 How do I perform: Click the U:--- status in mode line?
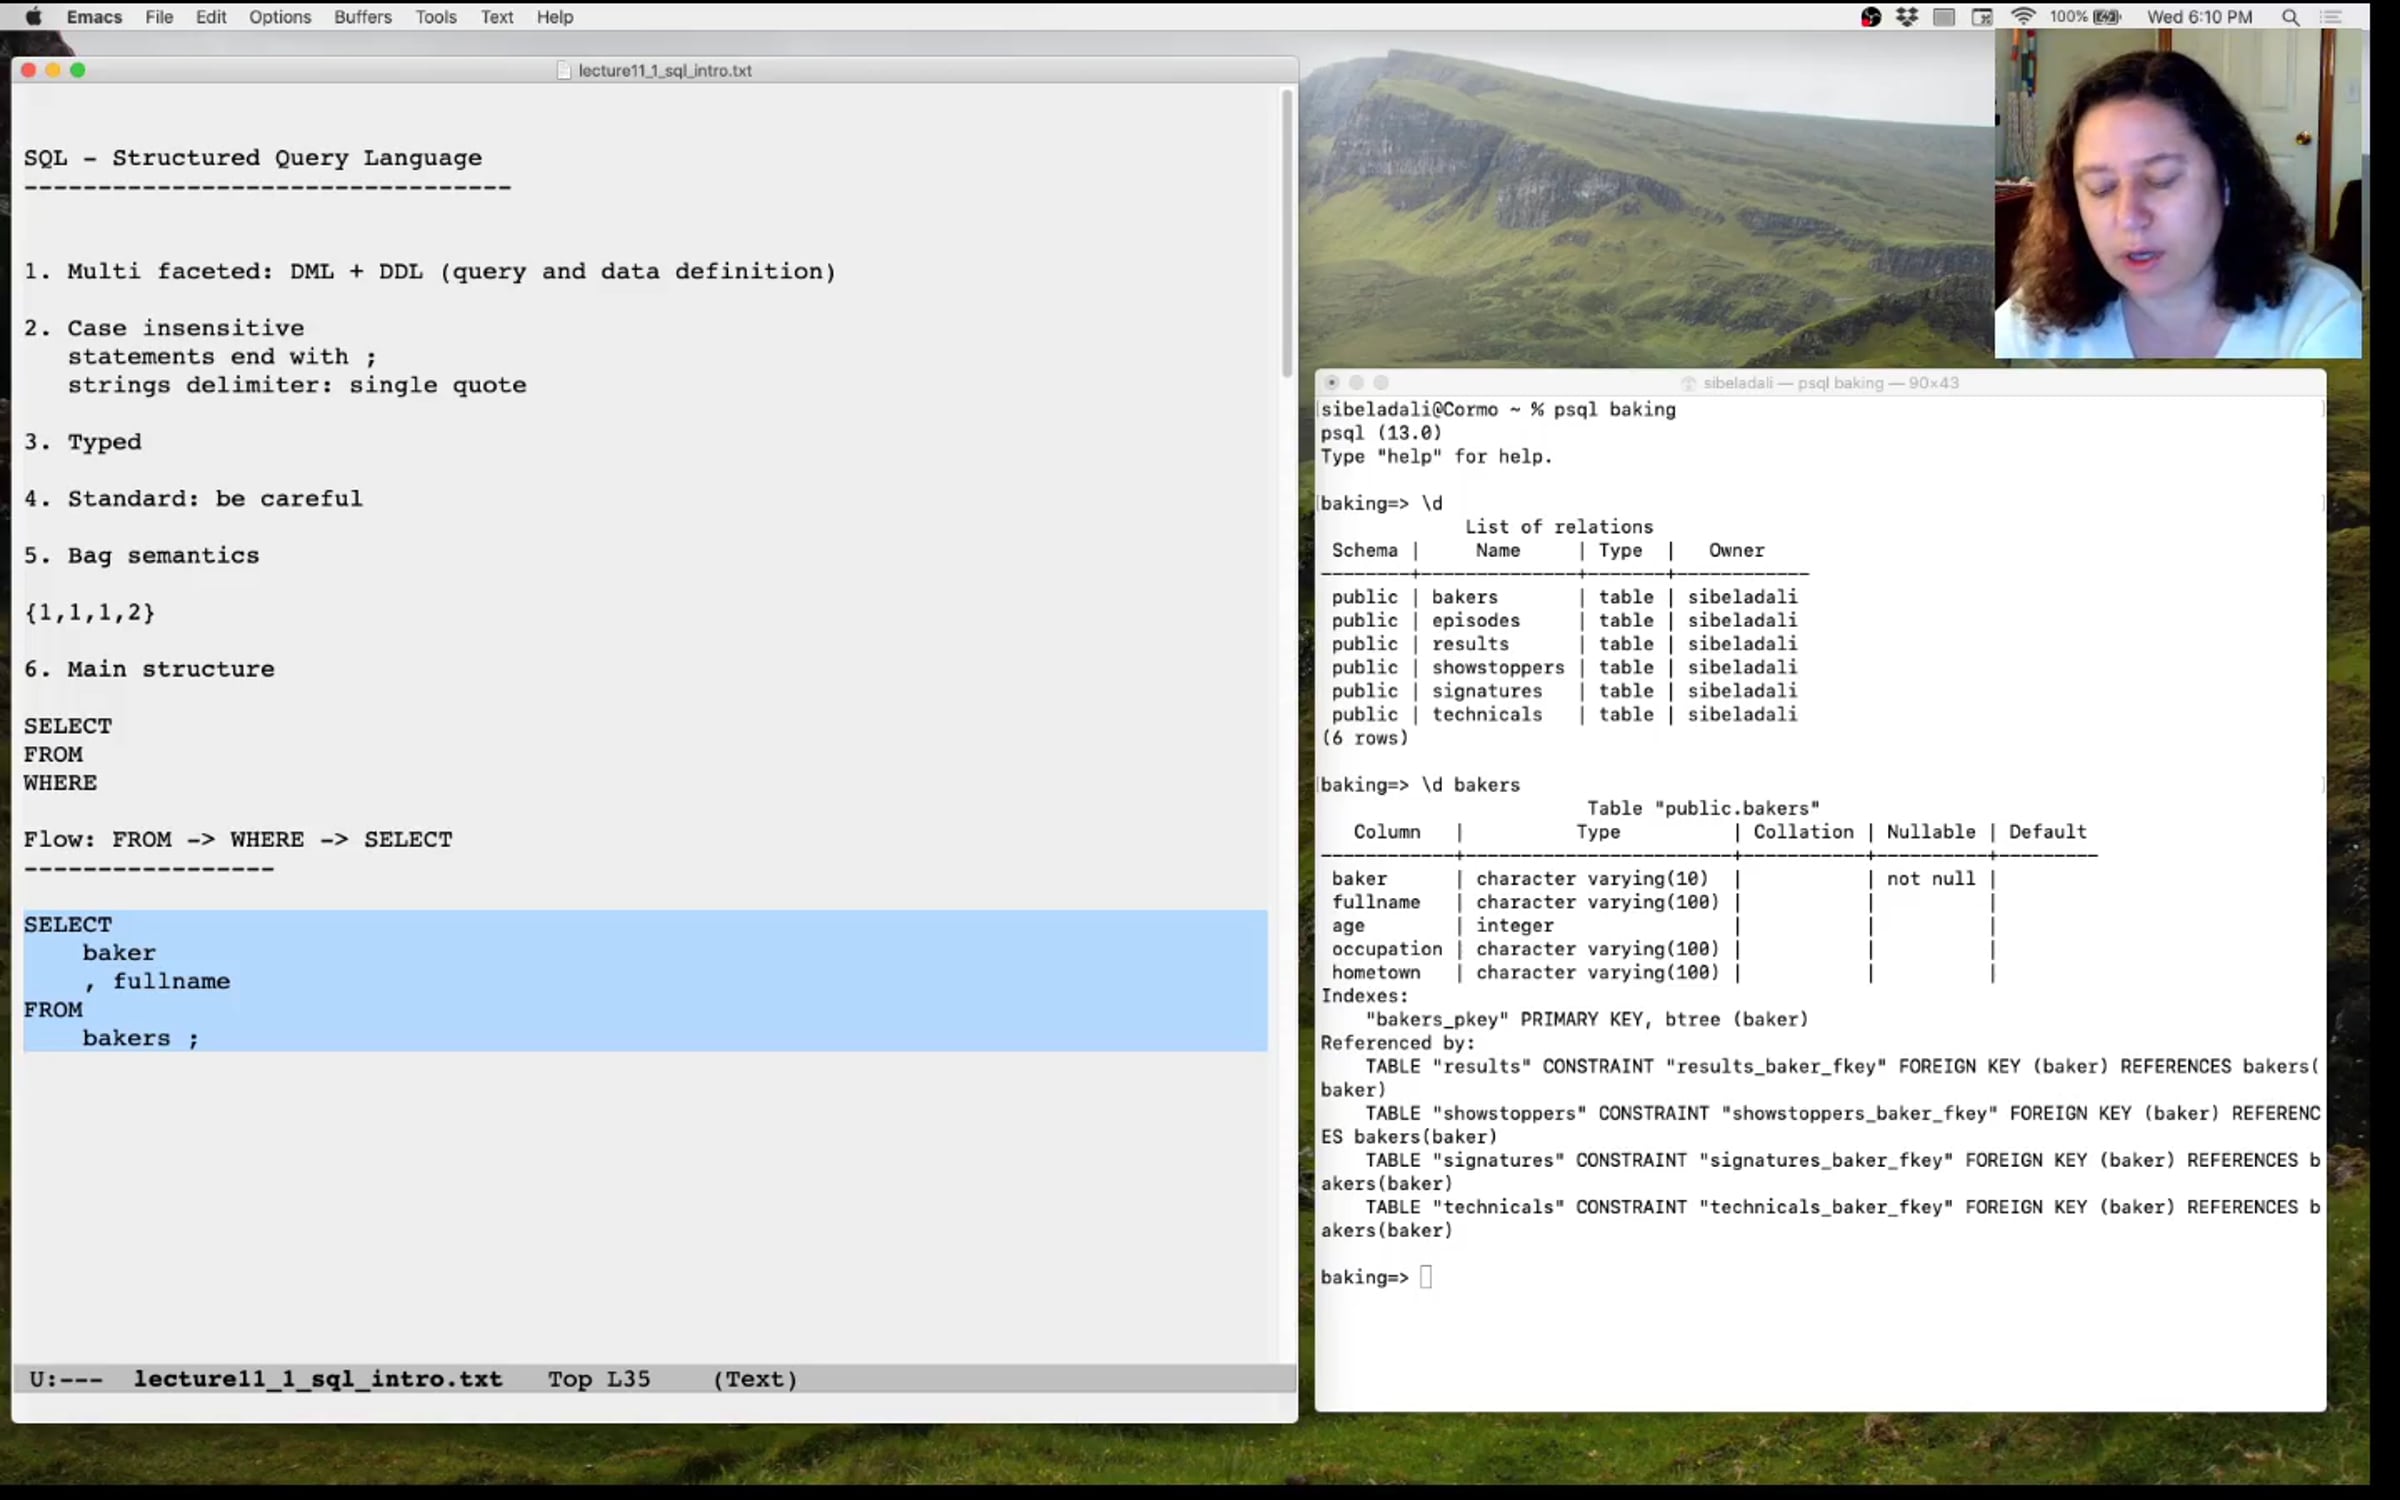tap(66, 1379)
